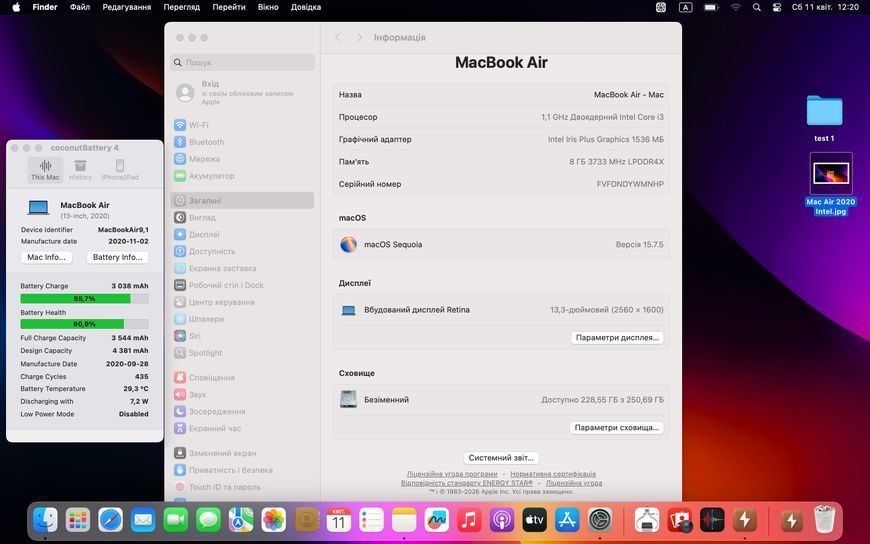Click Системний звіт… button
Screen dimensions: 870x544
coord(501,458)
